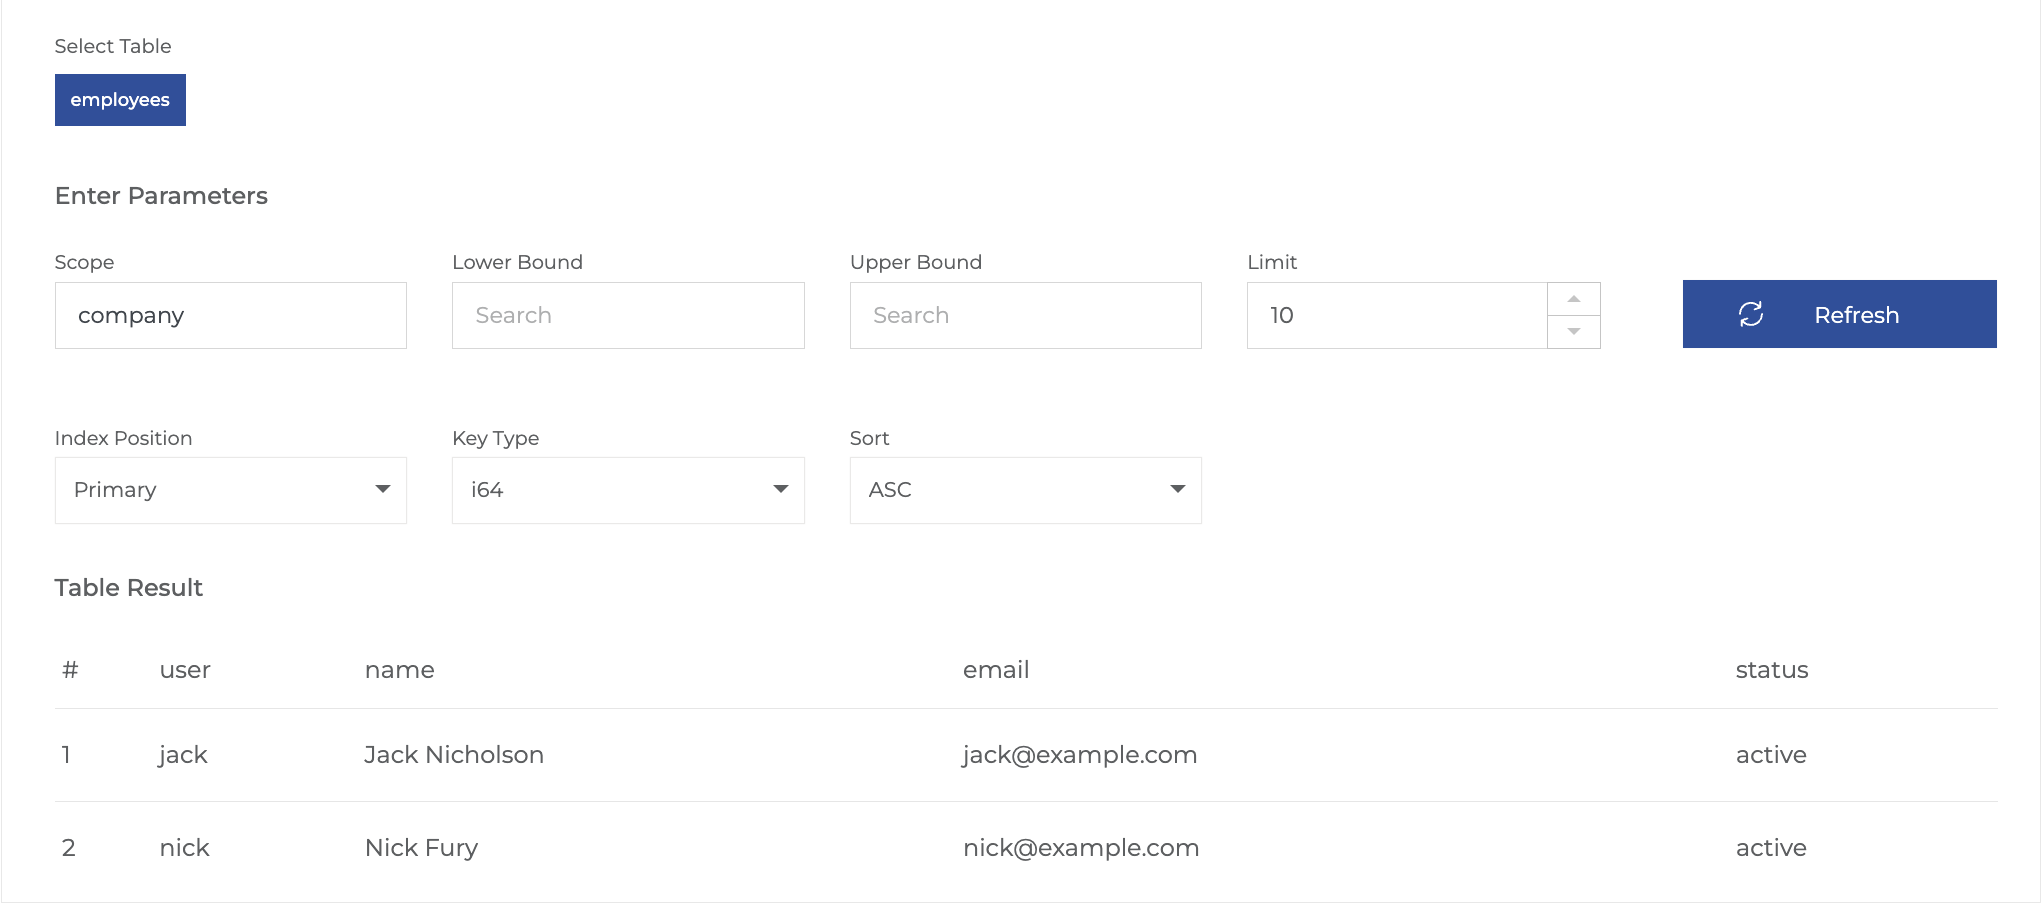The image size is (2042, 904).
Task: Click into the Lower Bound search field
Action: click(628, 315)
